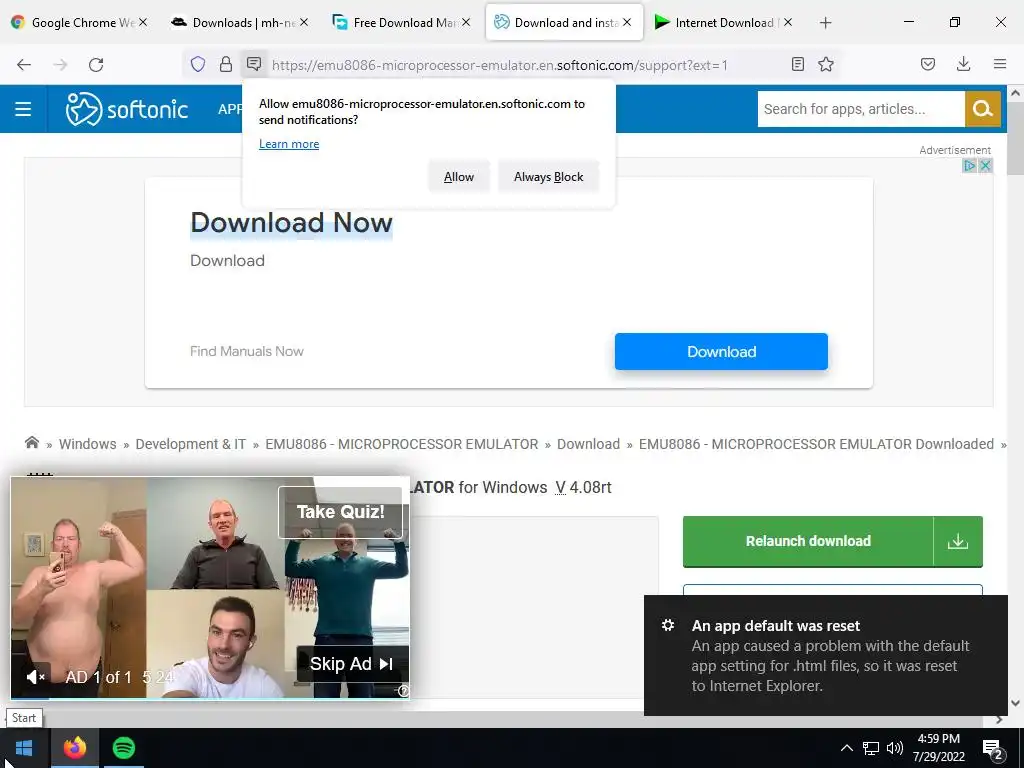Click Always Block for notifications

point(549,177)
